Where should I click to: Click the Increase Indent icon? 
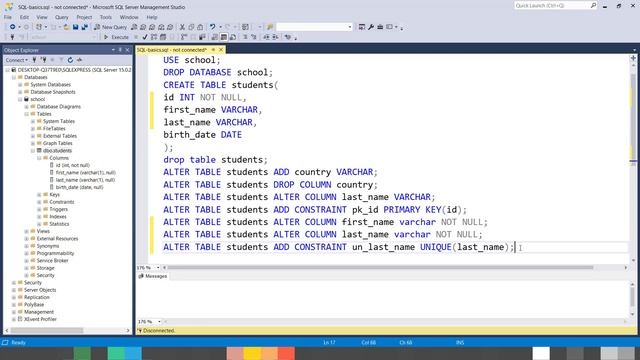pyautogui.click(x=275, y=37)
